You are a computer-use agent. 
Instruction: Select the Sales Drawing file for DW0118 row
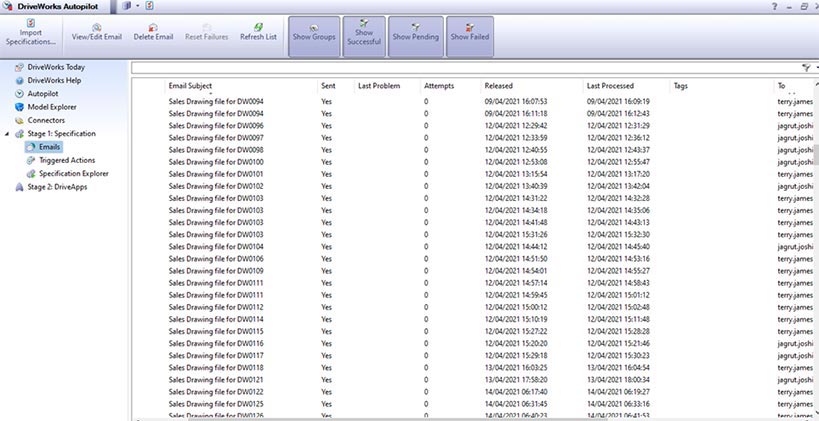[x=473, y=367]
